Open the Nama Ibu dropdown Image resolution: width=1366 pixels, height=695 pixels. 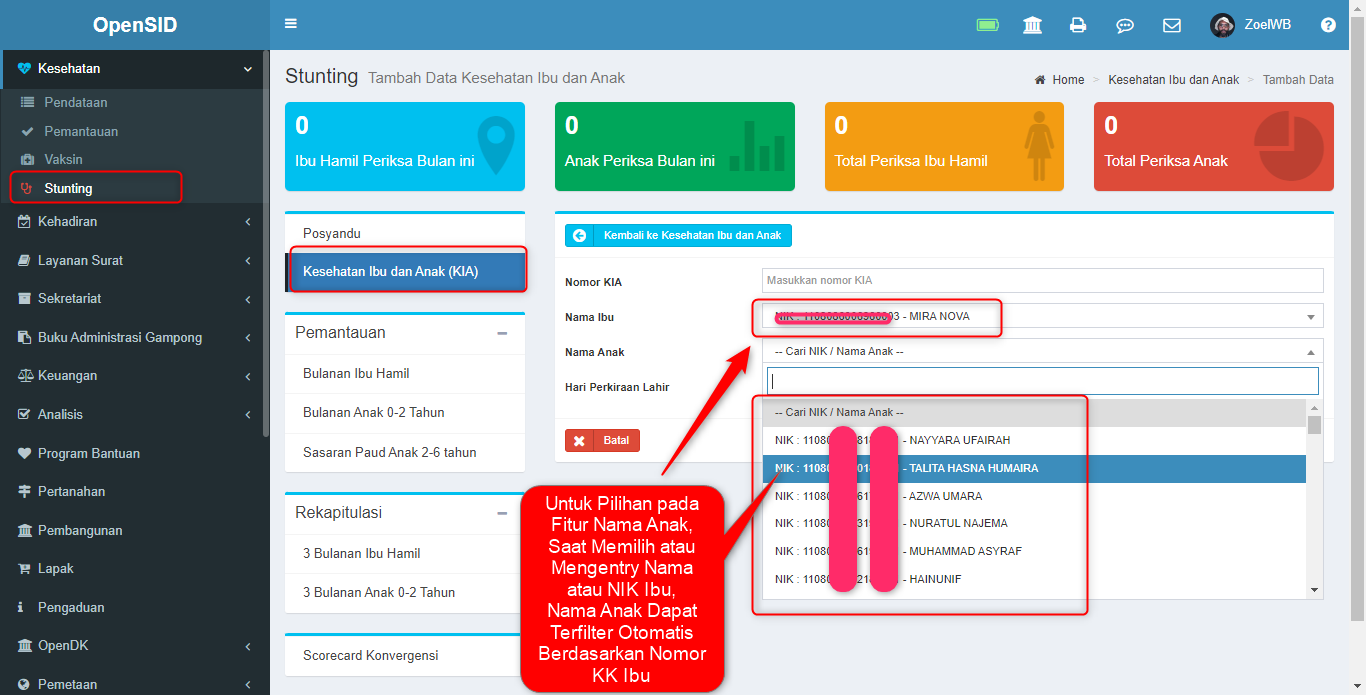click(x=1043, y=315)
